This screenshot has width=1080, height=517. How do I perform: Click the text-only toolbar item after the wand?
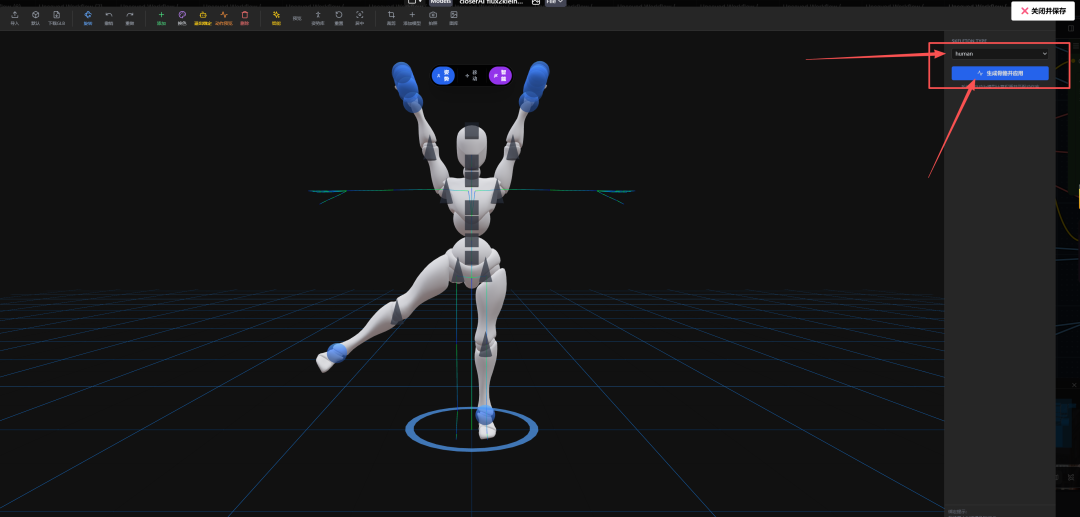pyautogui.click(x=297, y=19)
